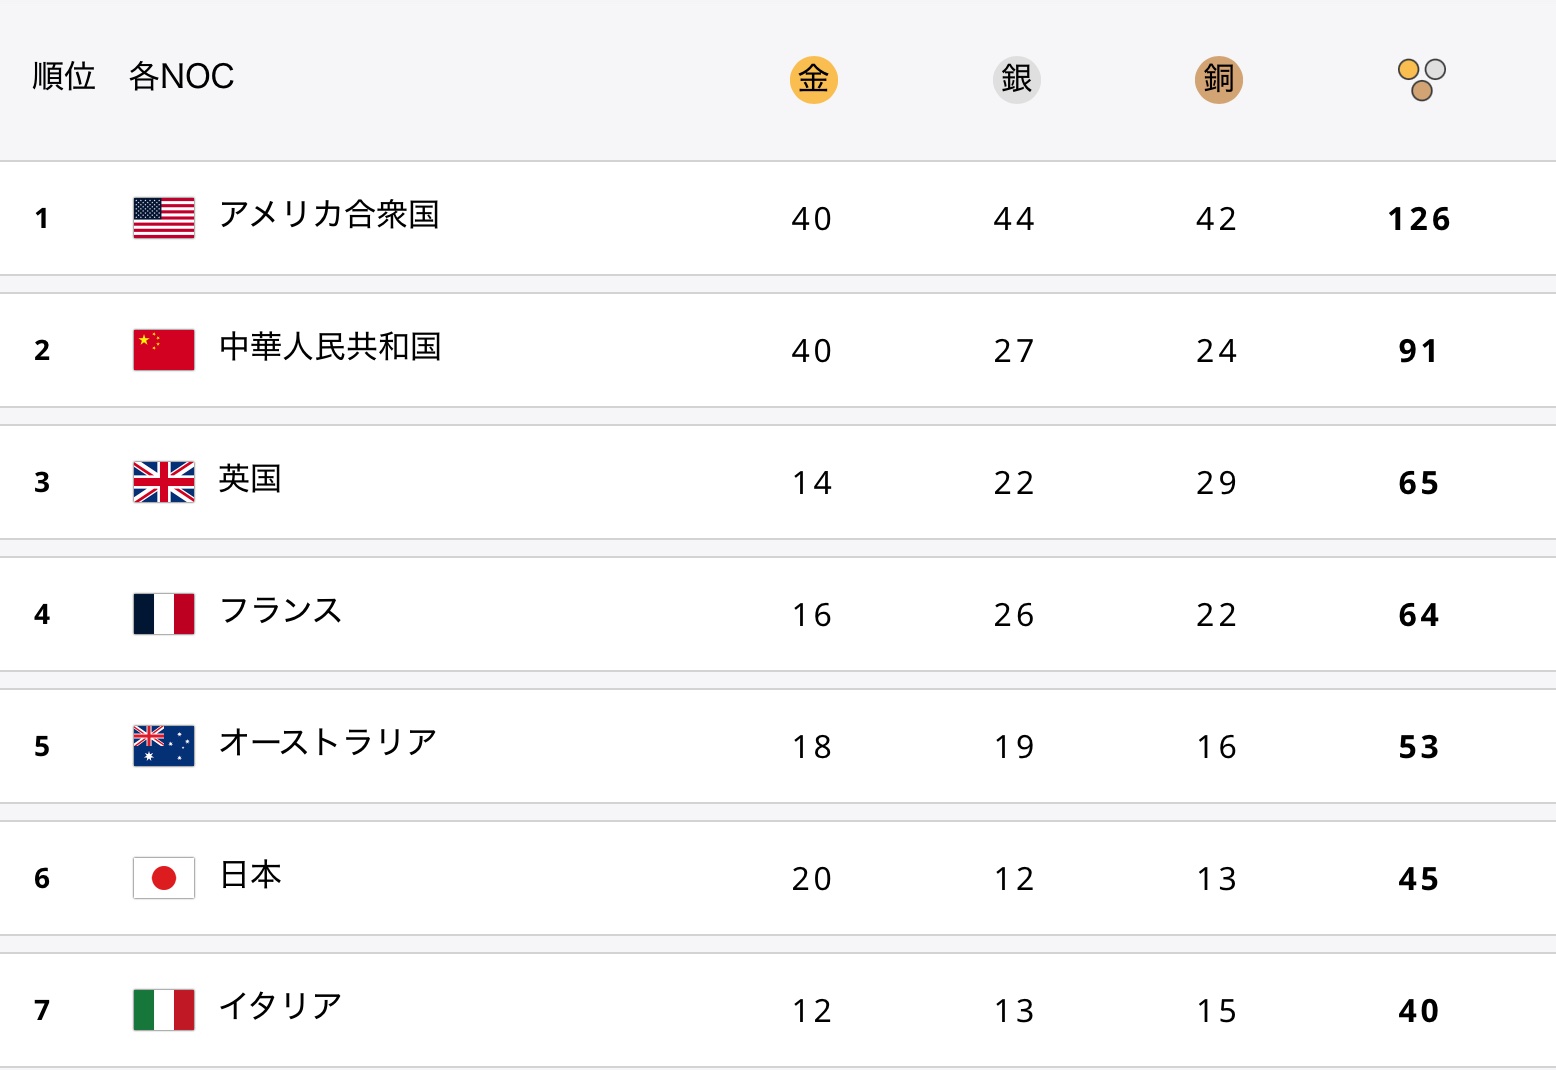Click the silver medal column icon
1556x1070 pixels.
pos(1016,79)
